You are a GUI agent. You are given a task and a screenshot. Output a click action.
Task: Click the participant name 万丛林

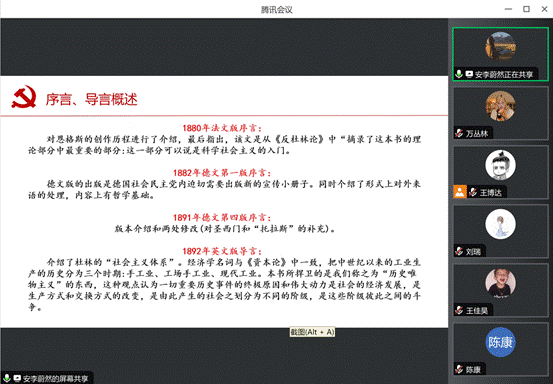(477, 134)
